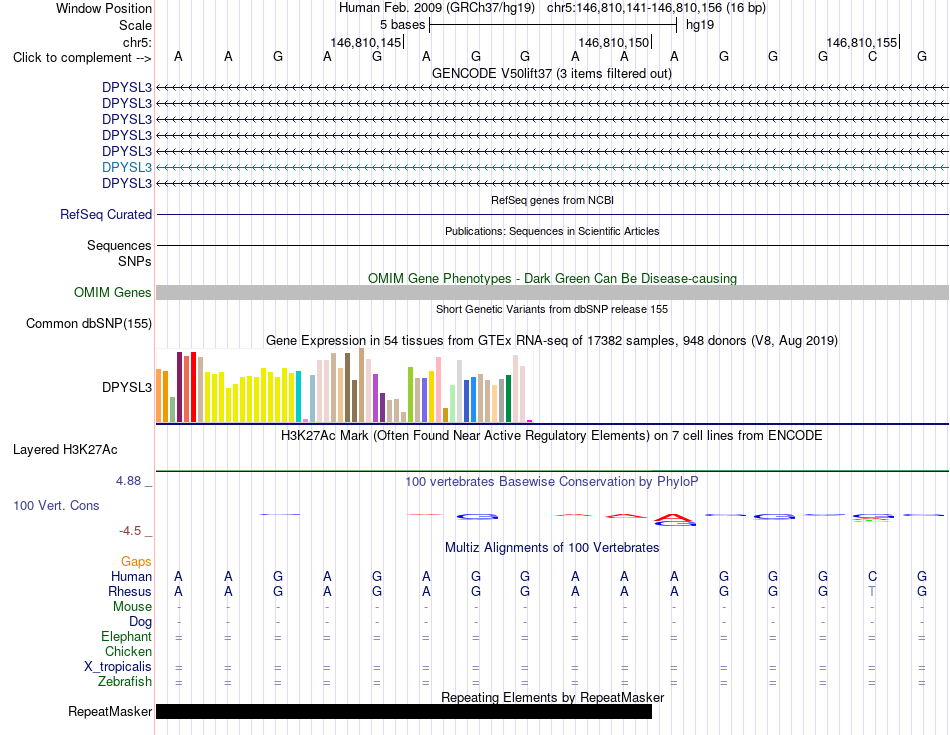Click the bright red GTEx expression bar

click(193, 387)
